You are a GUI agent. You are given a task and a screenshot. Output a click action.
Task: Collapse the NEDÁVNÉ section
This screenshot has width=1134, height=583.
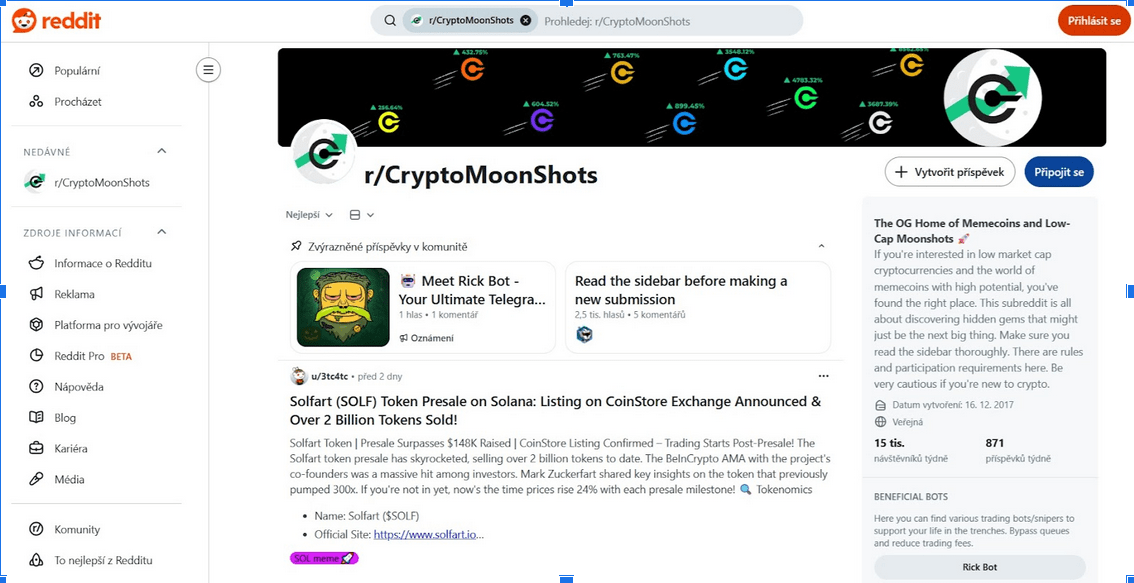(x=162, y=151)
